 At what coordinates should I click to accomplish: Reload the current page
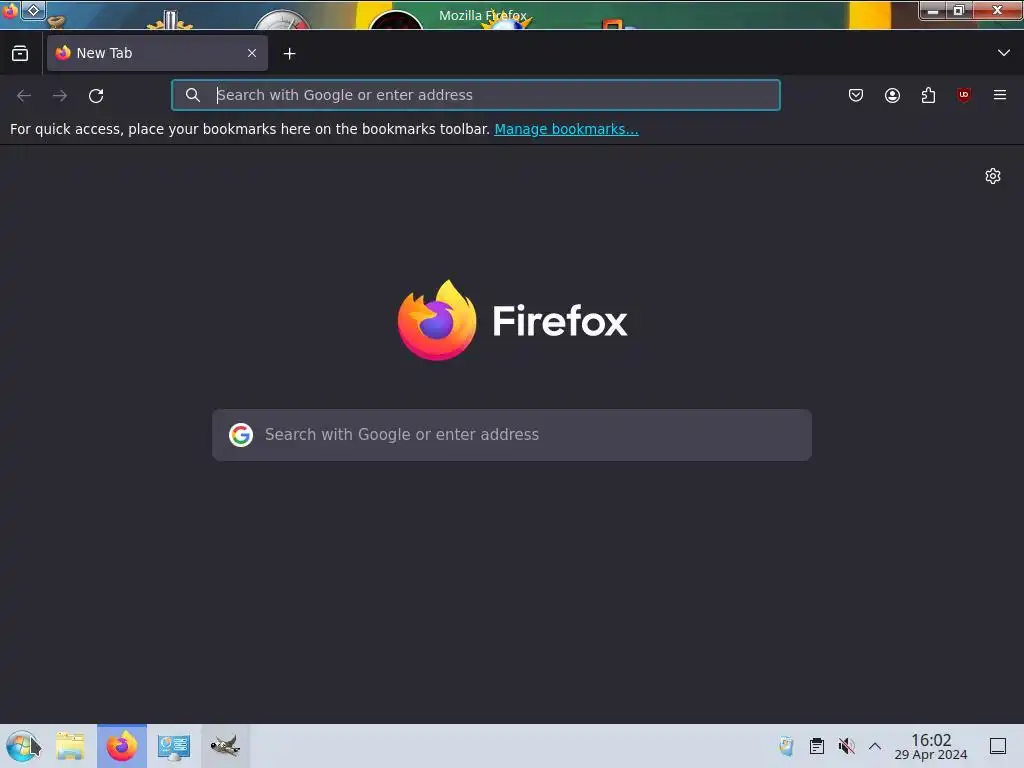[96, 95]
